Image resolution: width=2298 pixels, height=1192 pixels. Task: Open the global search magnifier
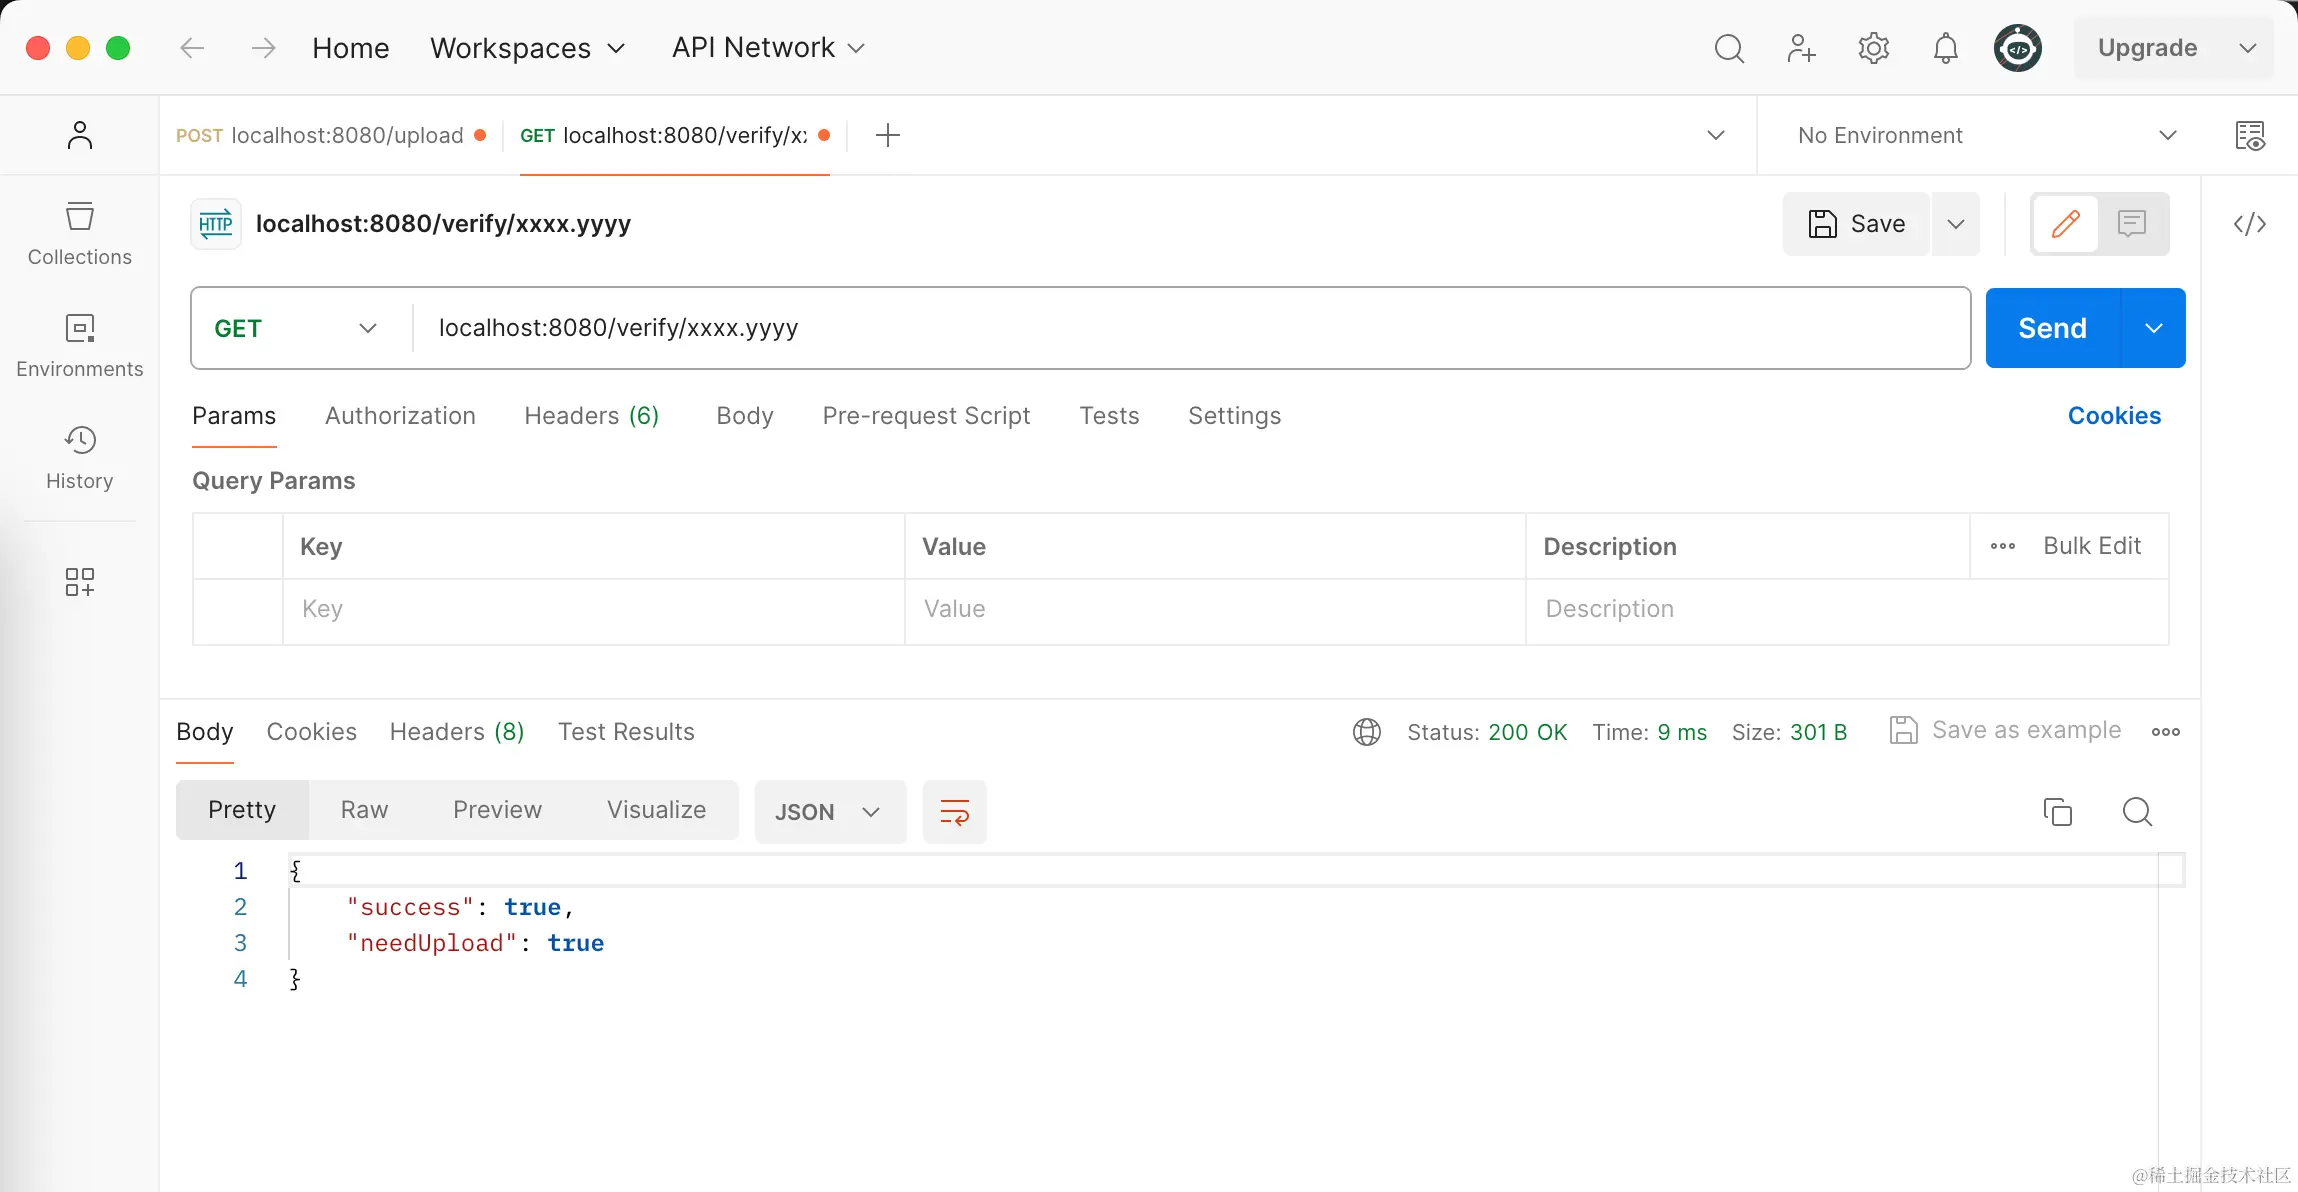[1729, 48]
